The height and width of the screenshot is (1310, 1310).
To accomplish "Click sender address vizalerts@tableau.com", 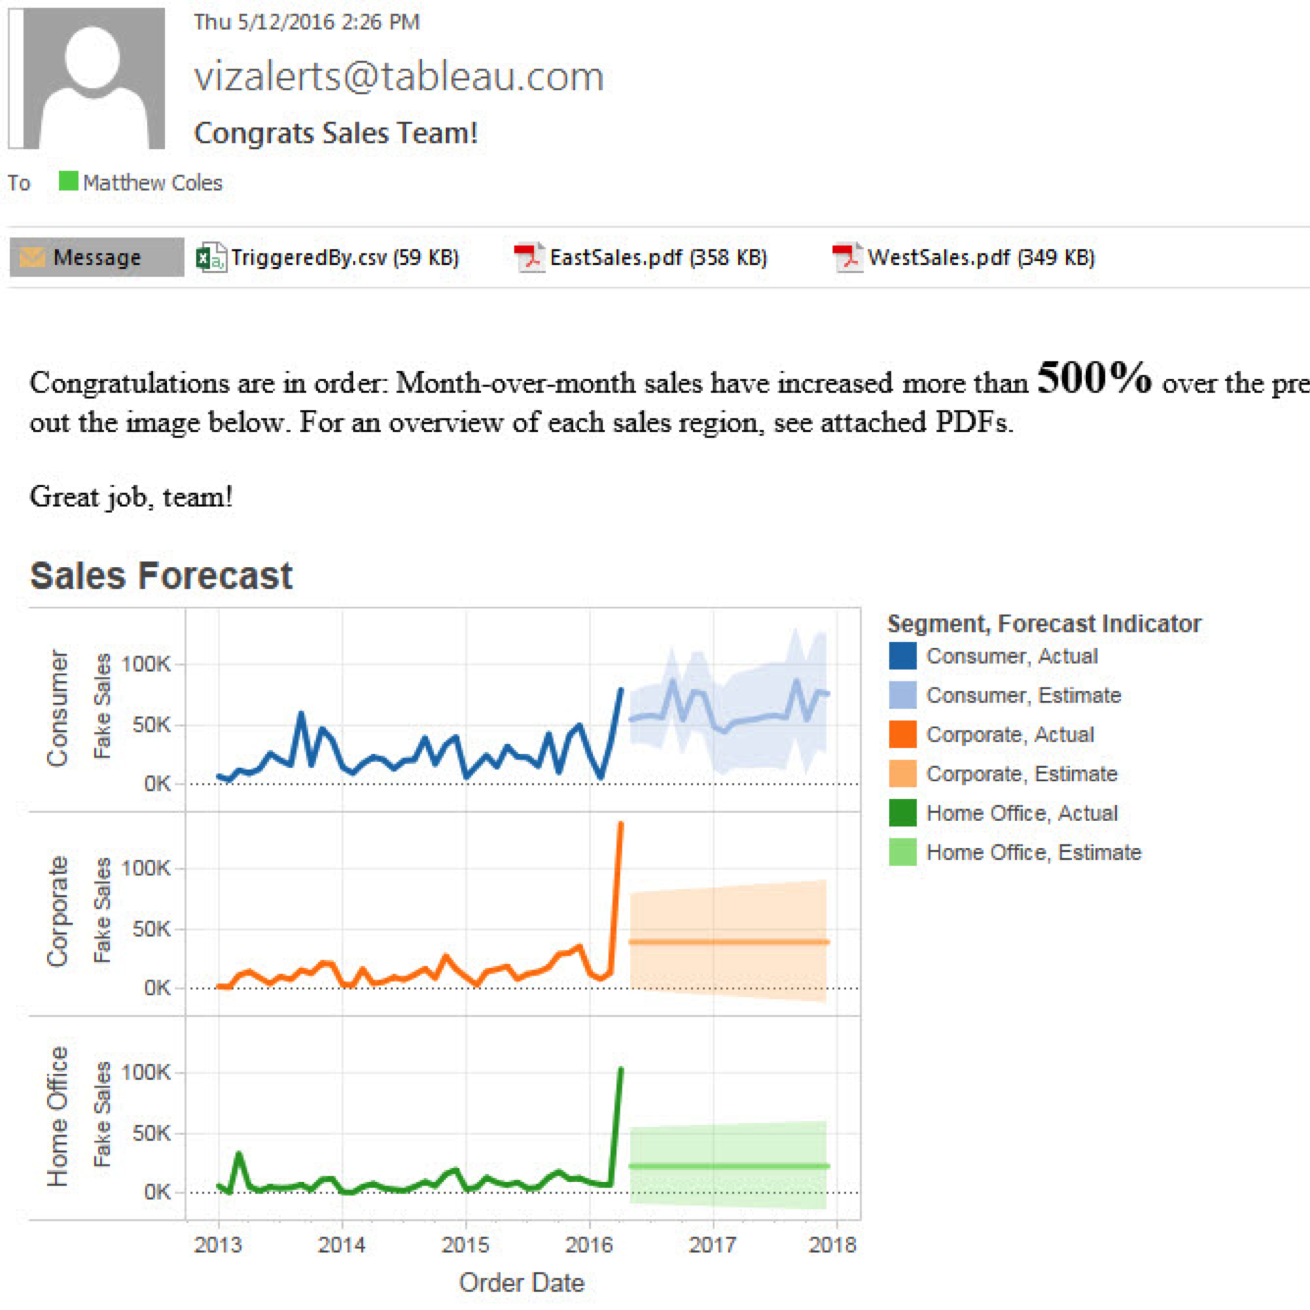I will [x=399, y=77].
